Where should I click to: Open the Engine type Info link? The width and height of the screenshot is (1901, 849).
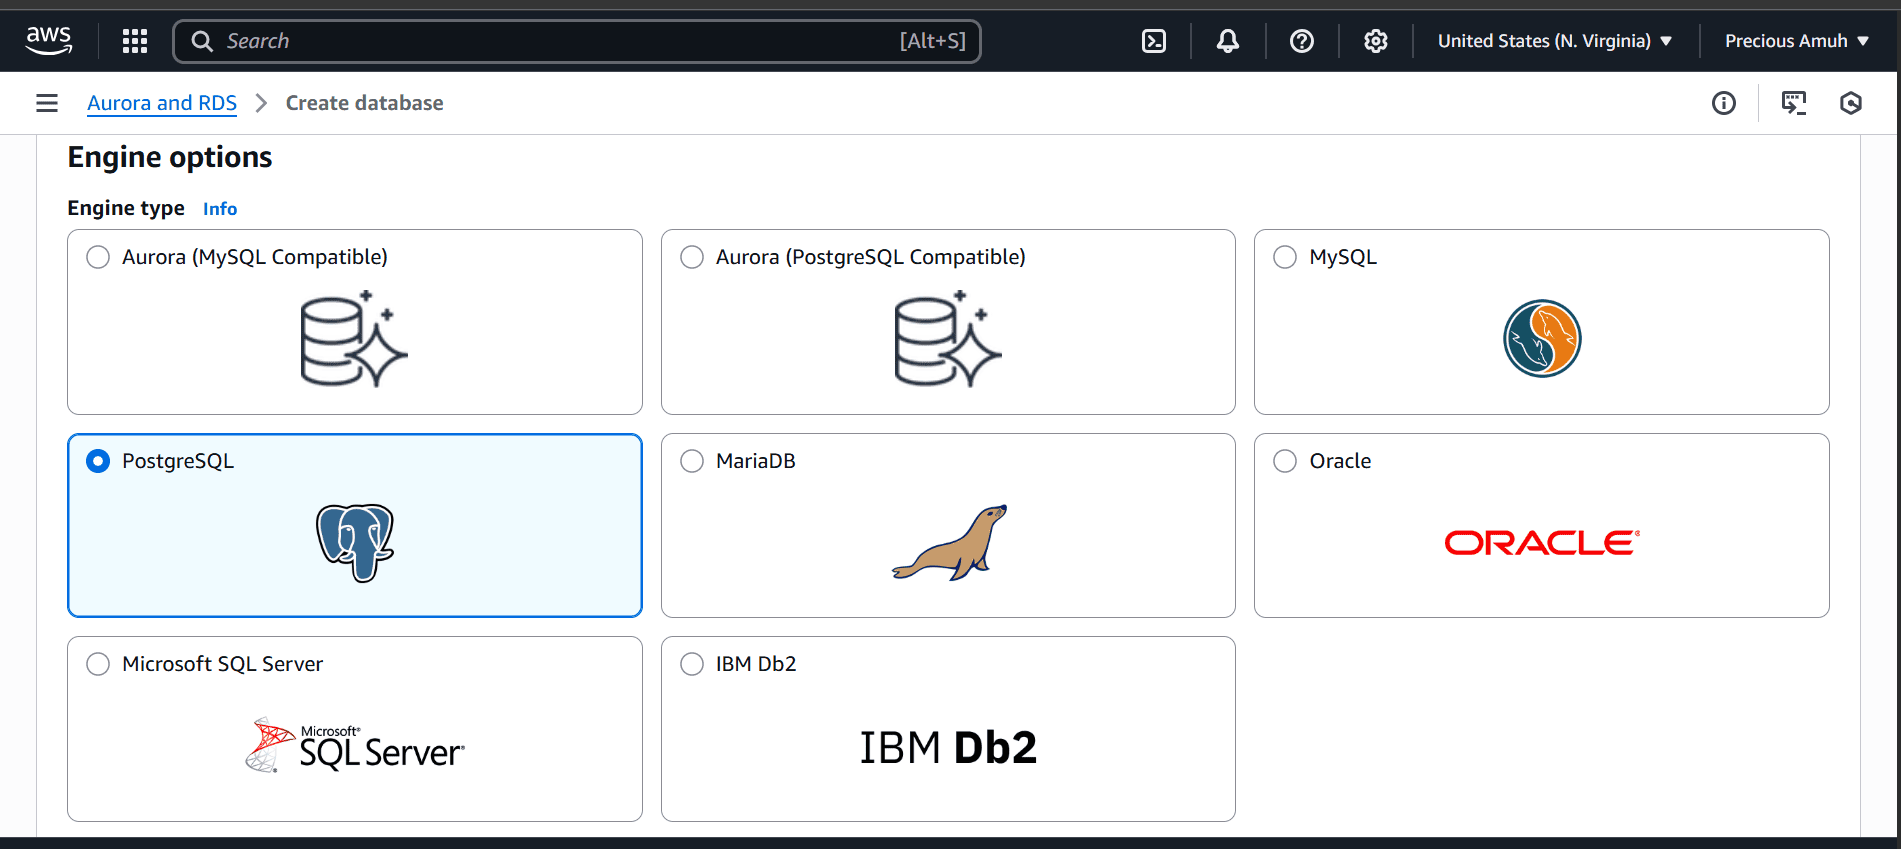220,209
